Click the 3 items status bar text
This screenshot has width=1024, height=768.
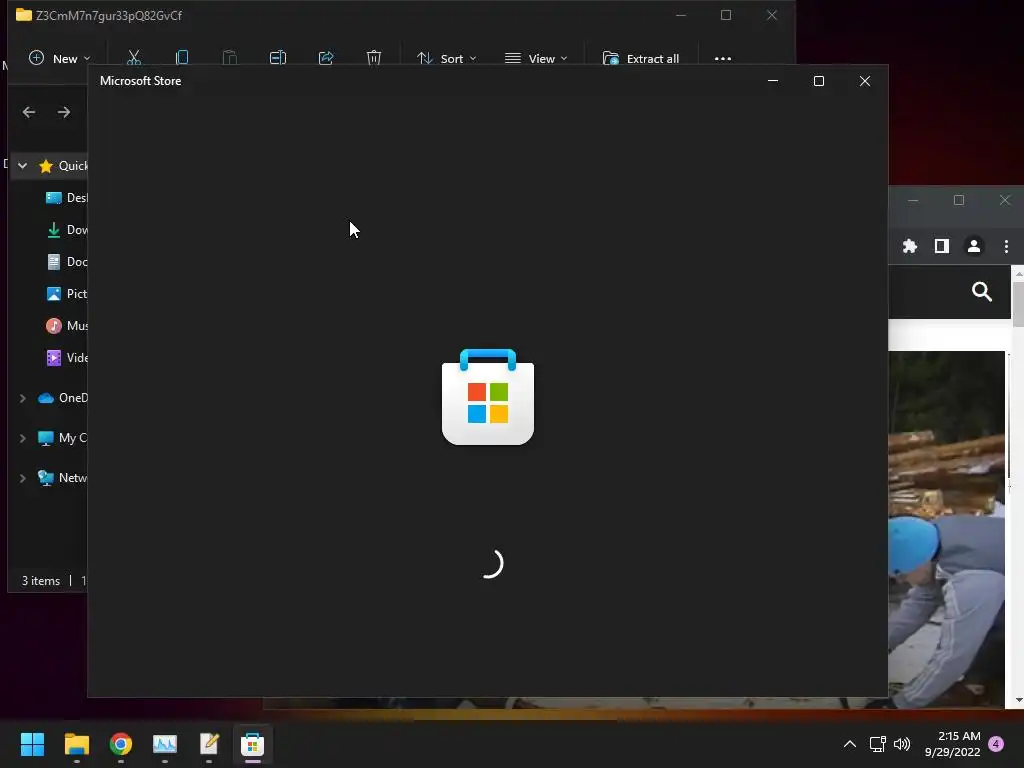pyautogui.click(x=40, y=581)
